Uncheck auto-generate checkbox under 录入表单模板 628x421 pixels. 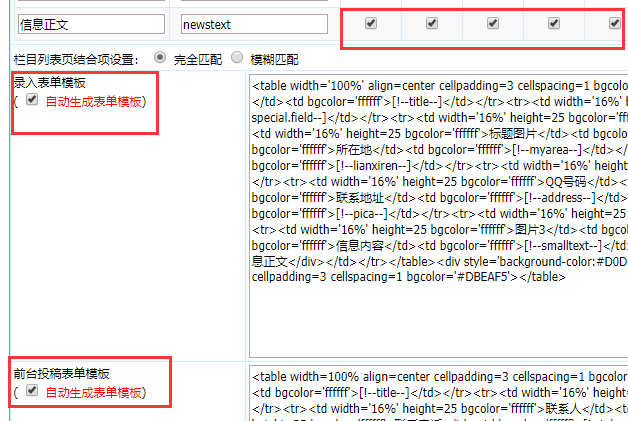[x=32, y=101]
